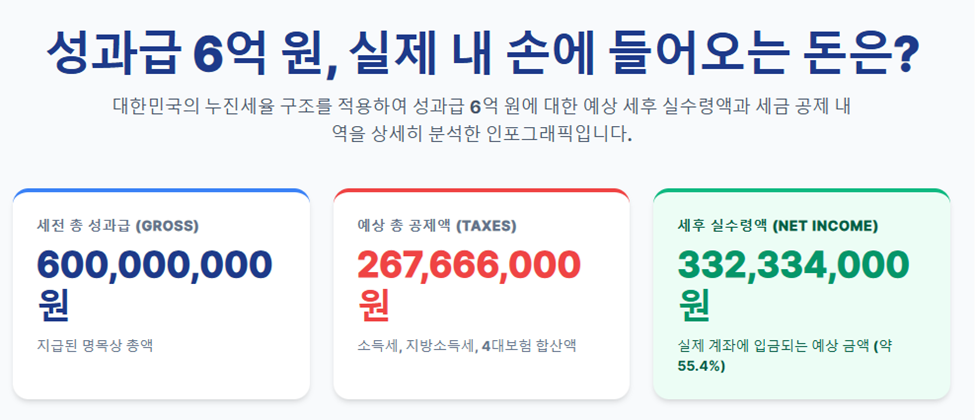Select the green net income card
The width and height of the screenshot is (975, 420).
click(x=802, y=294)
